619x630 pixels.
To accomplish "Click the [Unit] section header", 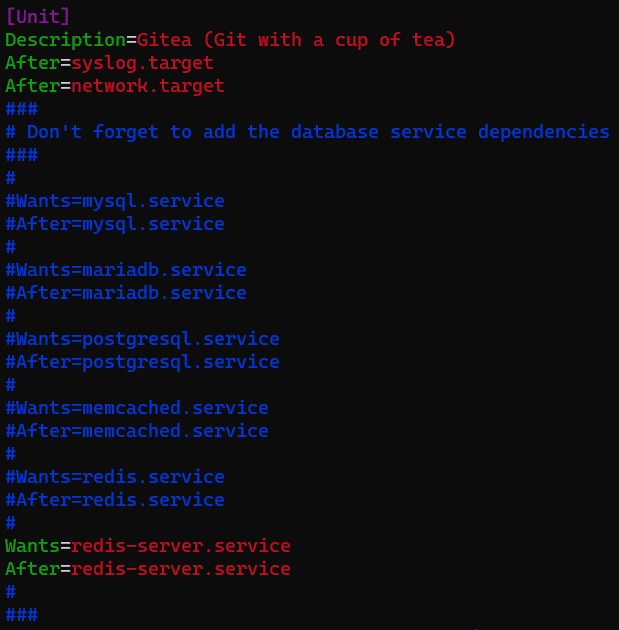I will (38, 17).
